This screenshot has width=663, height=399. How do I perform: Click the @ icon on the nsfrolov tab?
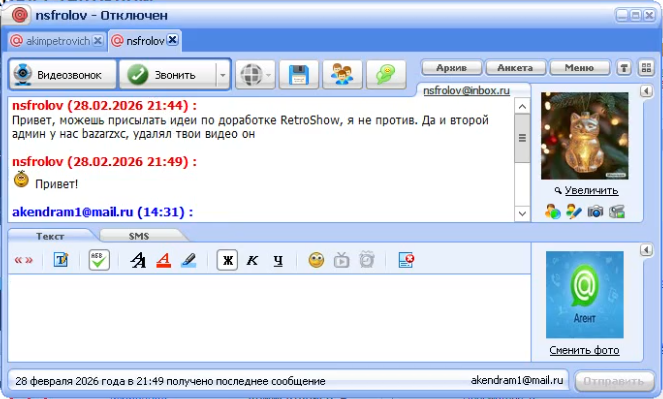tap(117, 41)
